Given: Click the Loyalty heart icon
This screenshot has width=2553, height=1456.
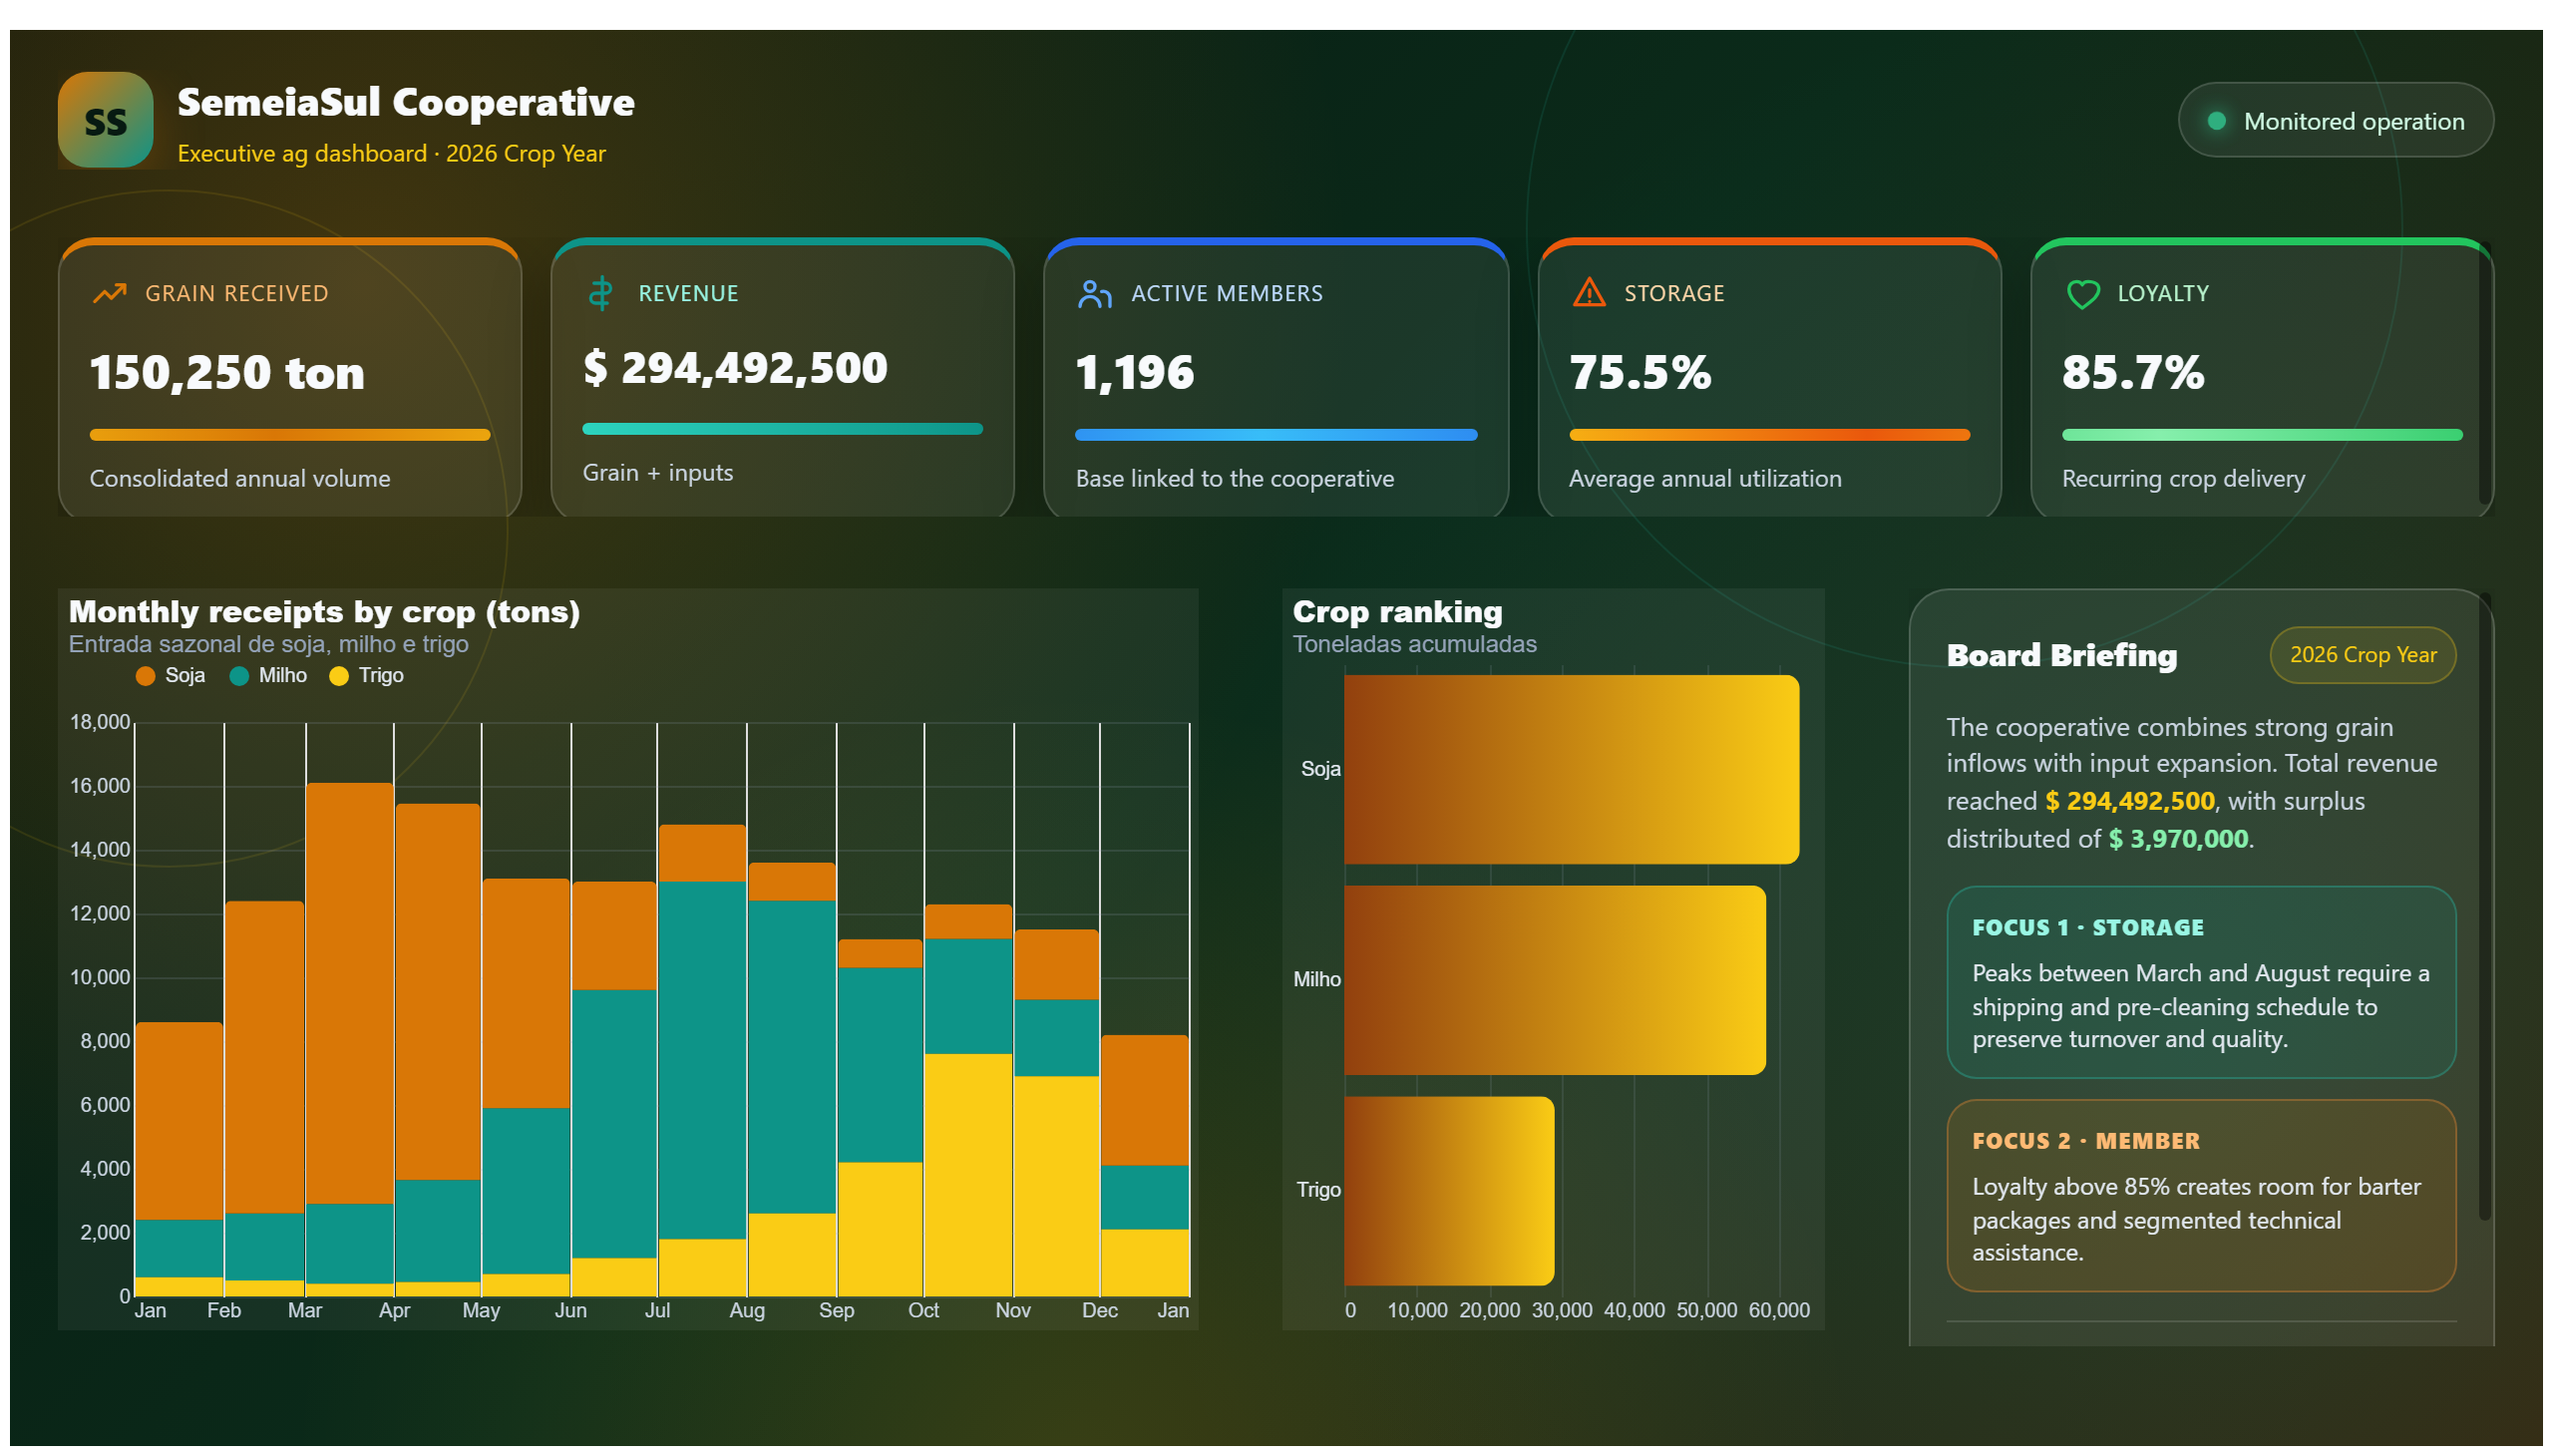Looking at the screenshot, I should (2082, 294).
